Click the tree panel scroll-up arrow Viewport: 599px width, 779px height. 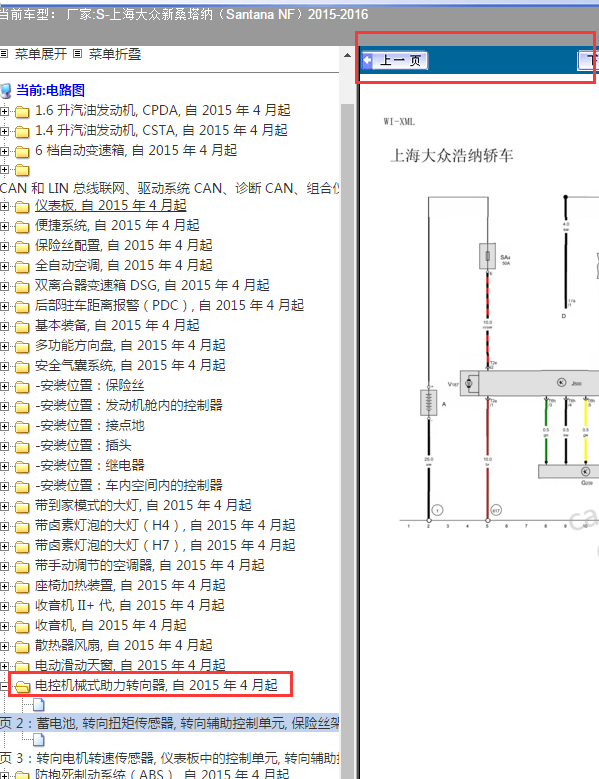(x=348, y=55)
